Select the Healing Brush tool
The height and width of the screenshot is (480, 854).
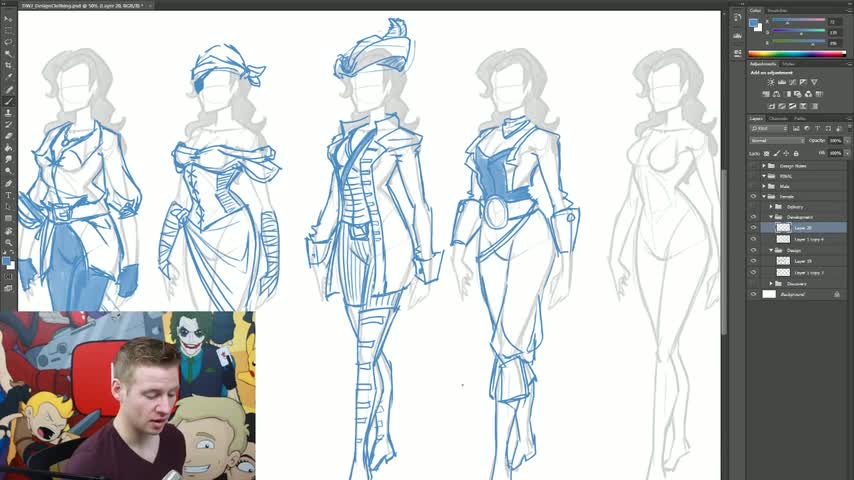(8, 89)
